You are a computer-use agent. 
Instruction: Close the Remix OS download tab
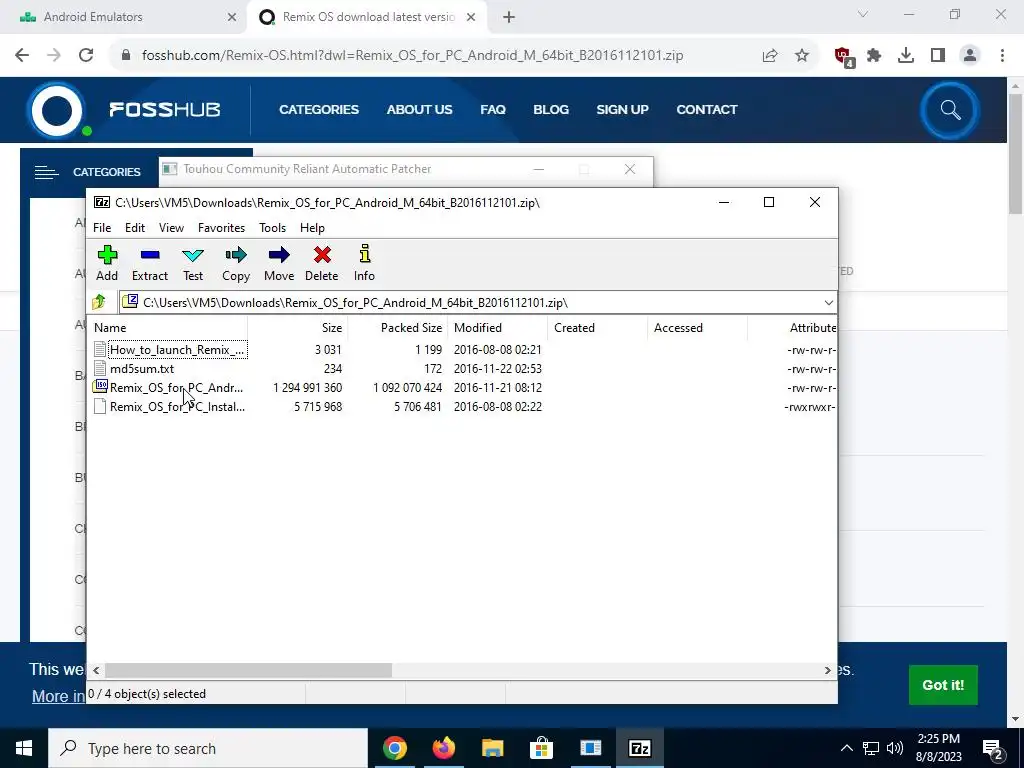point(471,18)
